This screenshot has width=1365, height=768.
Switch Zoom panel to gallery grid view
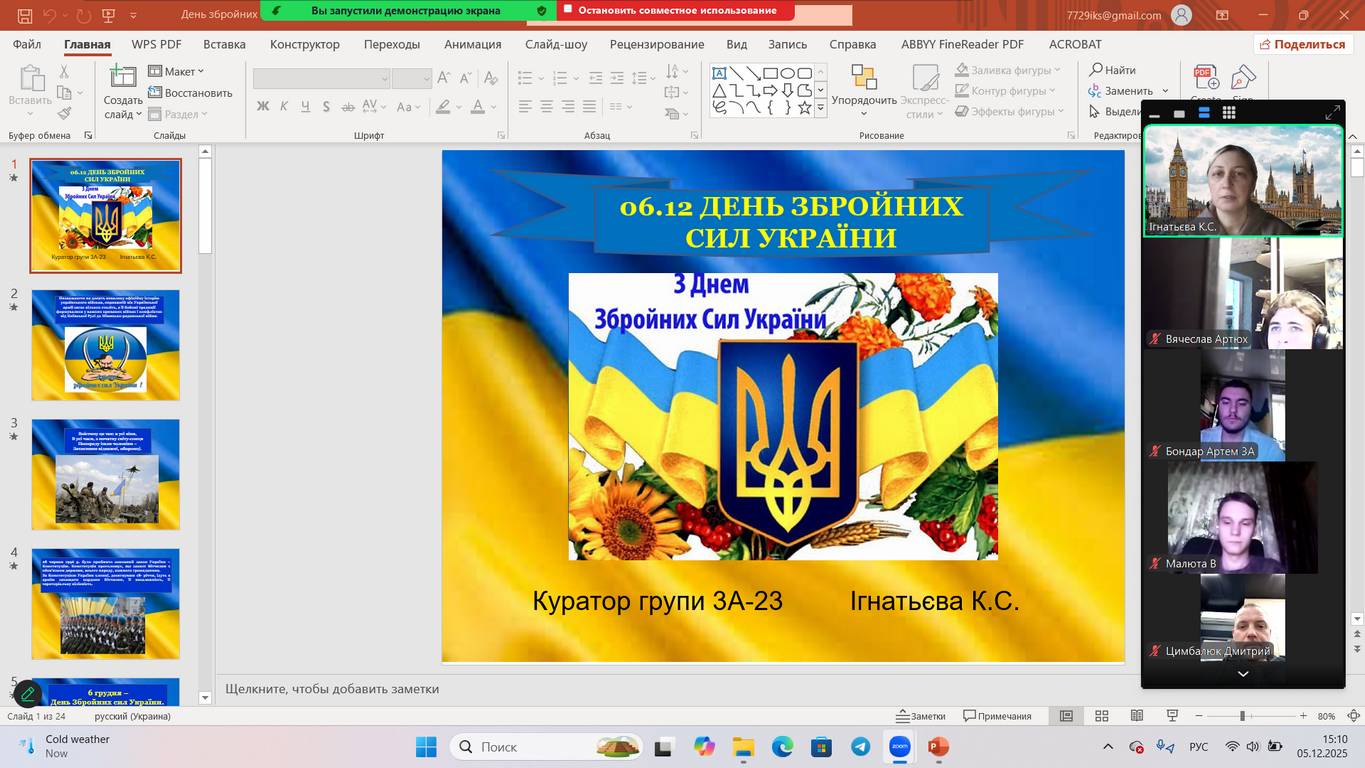(1229, 113)
